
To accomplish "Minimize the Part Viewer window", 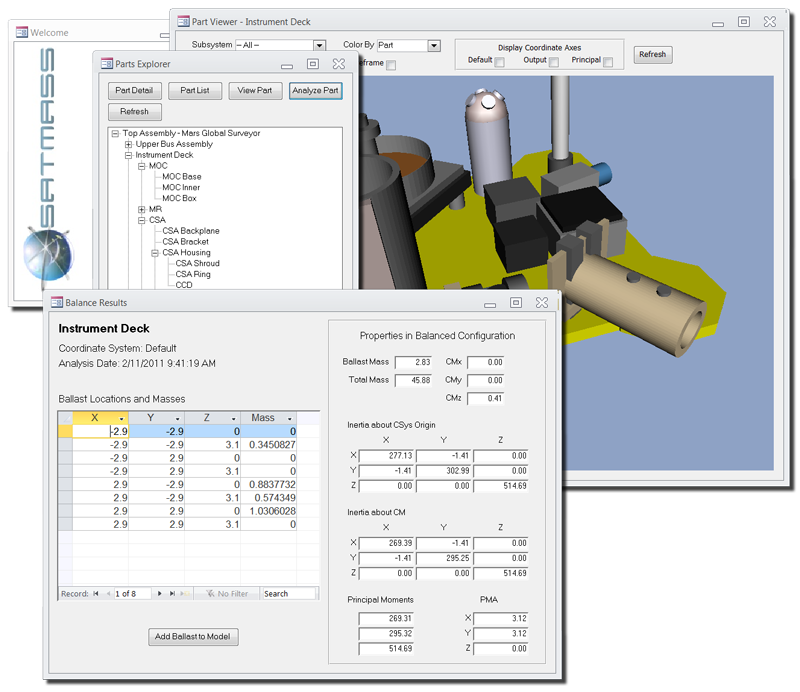I will 718,24.
